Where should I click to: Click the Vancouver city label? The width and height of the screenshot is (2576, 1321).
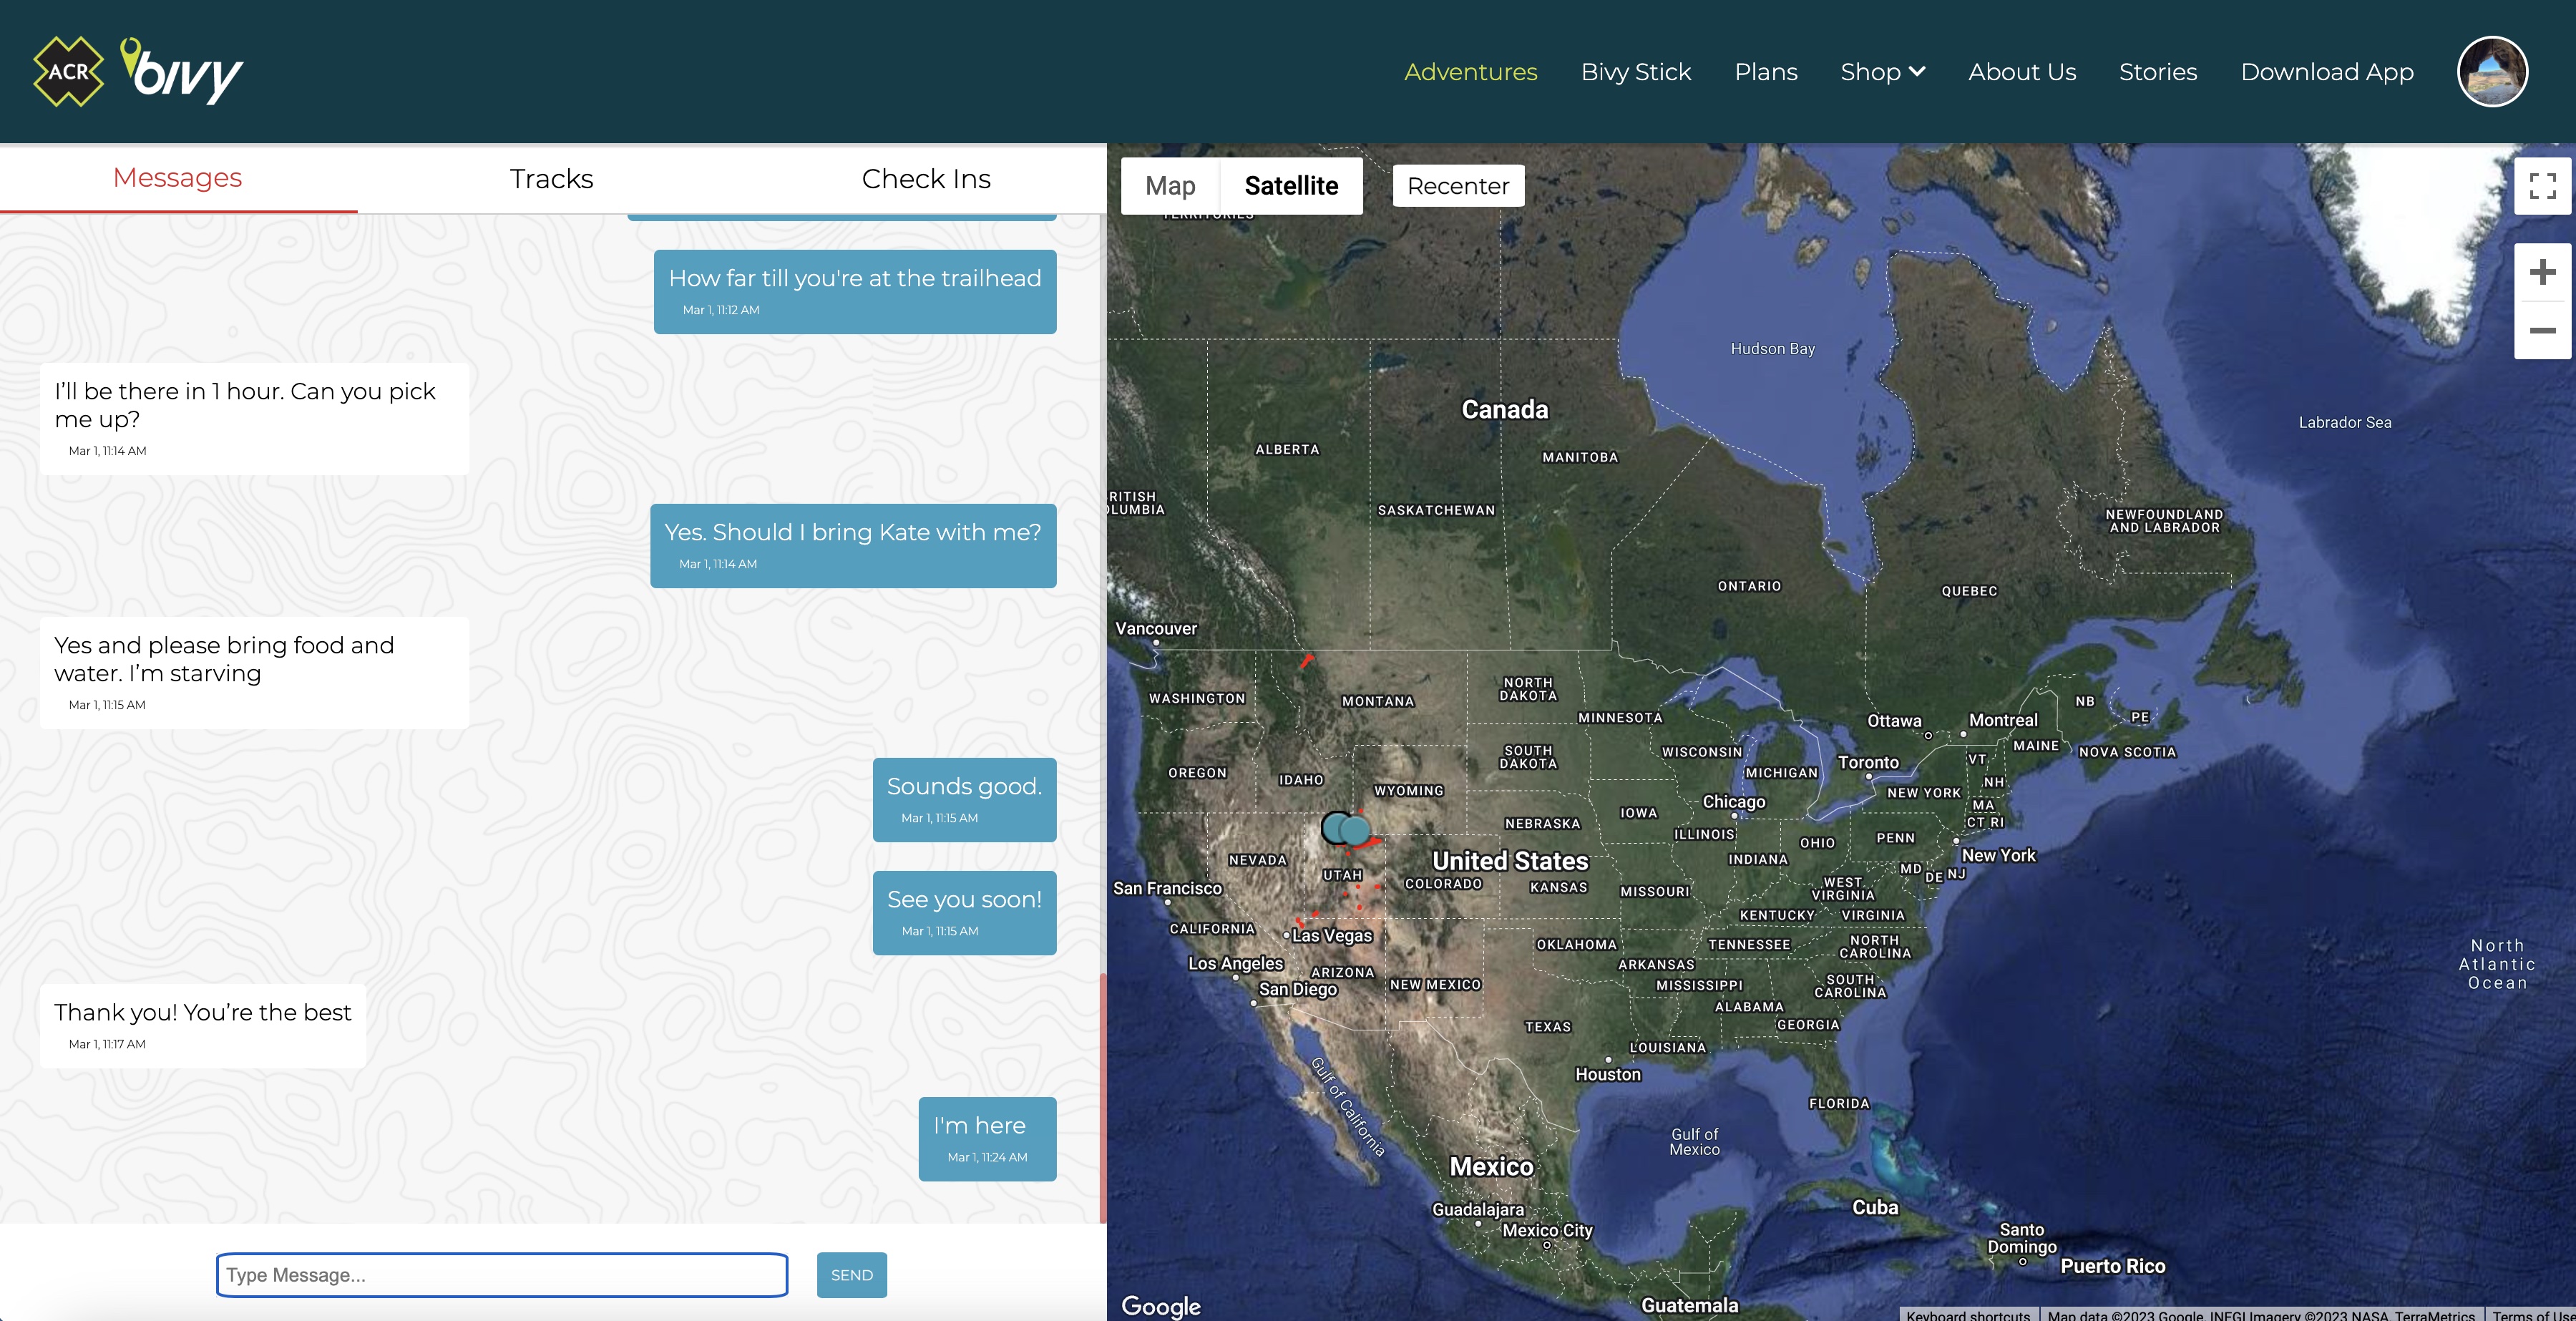tap(1156, 629)
